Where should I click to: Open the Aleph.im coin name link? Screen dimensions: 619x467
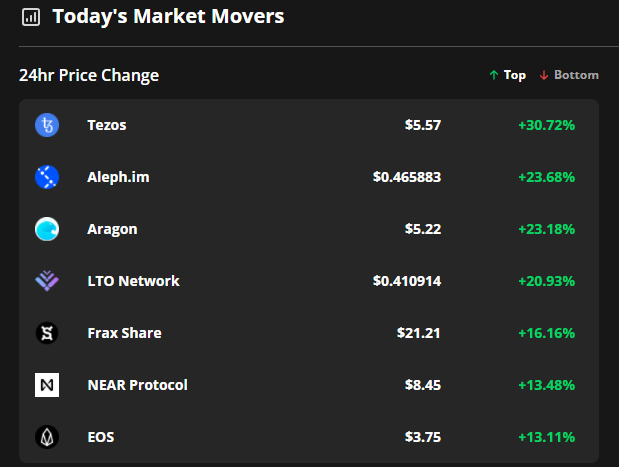[x=118, y=177]
